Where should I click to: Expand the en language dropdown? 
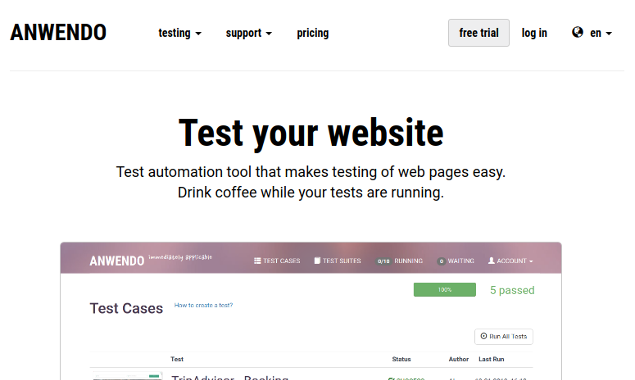(601, 33)
